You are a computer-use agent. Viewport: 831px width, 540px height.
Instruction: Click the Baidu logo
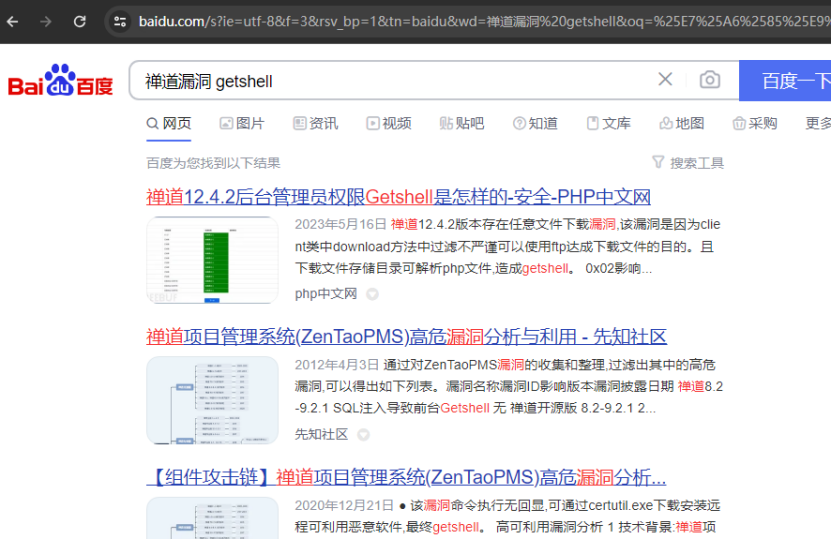(x=60, y=81)
